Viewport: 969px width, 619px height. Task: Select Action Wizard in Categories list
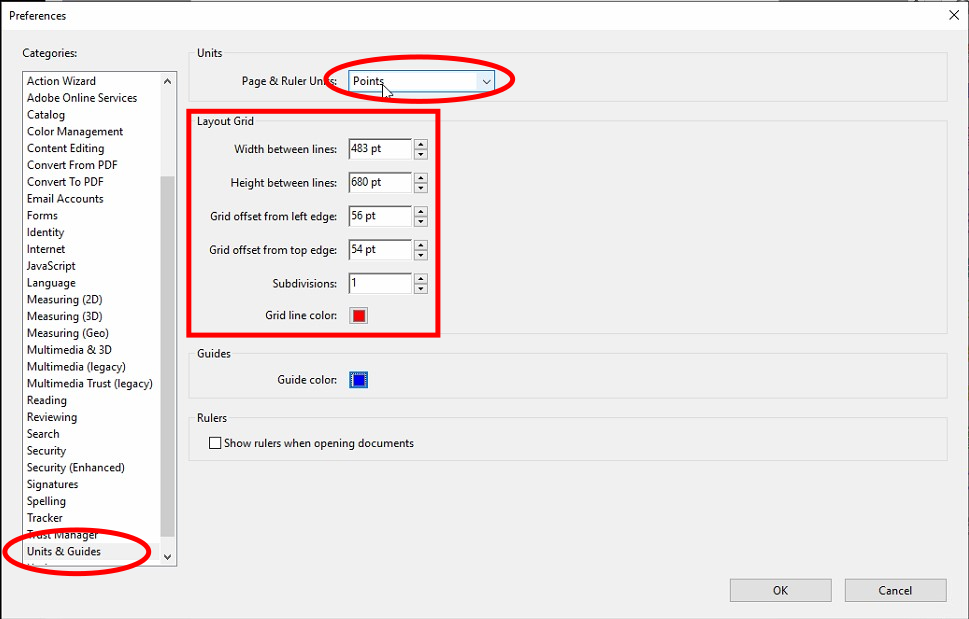click(61, 81)
